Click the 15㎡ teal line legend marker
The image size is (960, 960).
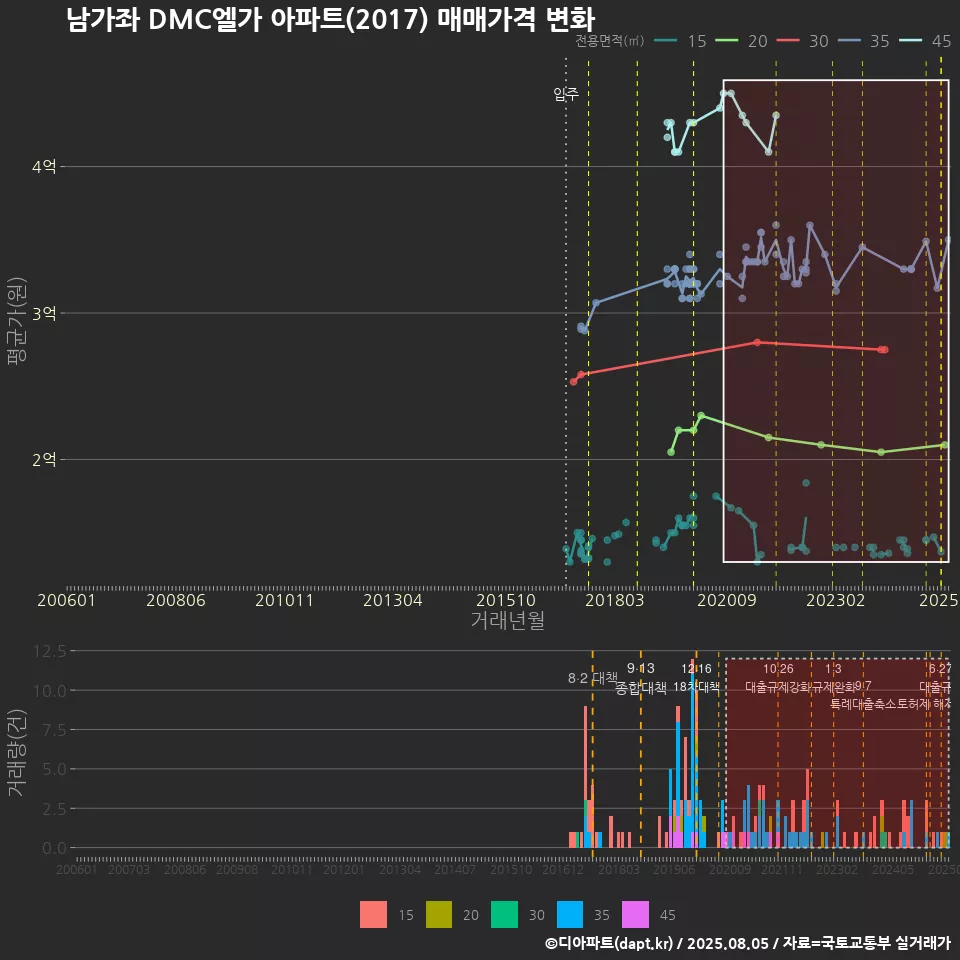666,41
